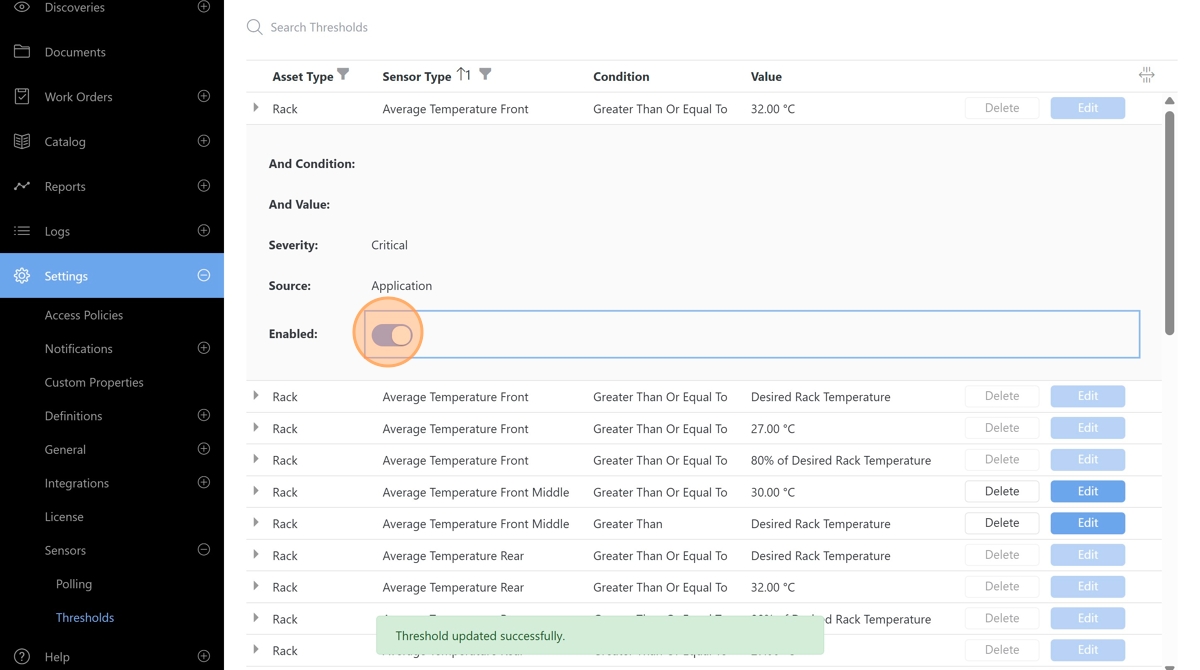This screenshot has height=670, width=1200.
Task: Open Access Policies in Settings
Action: tap(84, 315)
